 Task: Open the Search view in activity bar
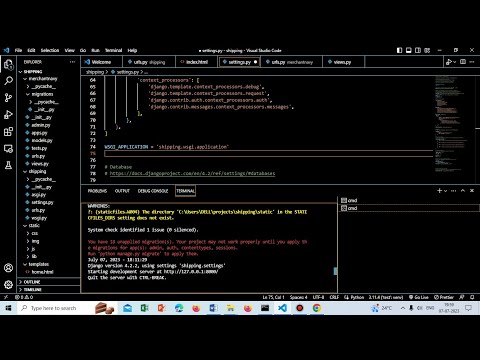(8, 81)
